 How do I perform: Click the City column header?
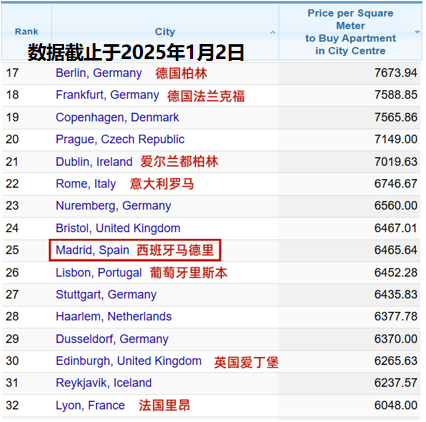(x=165, y=32)
